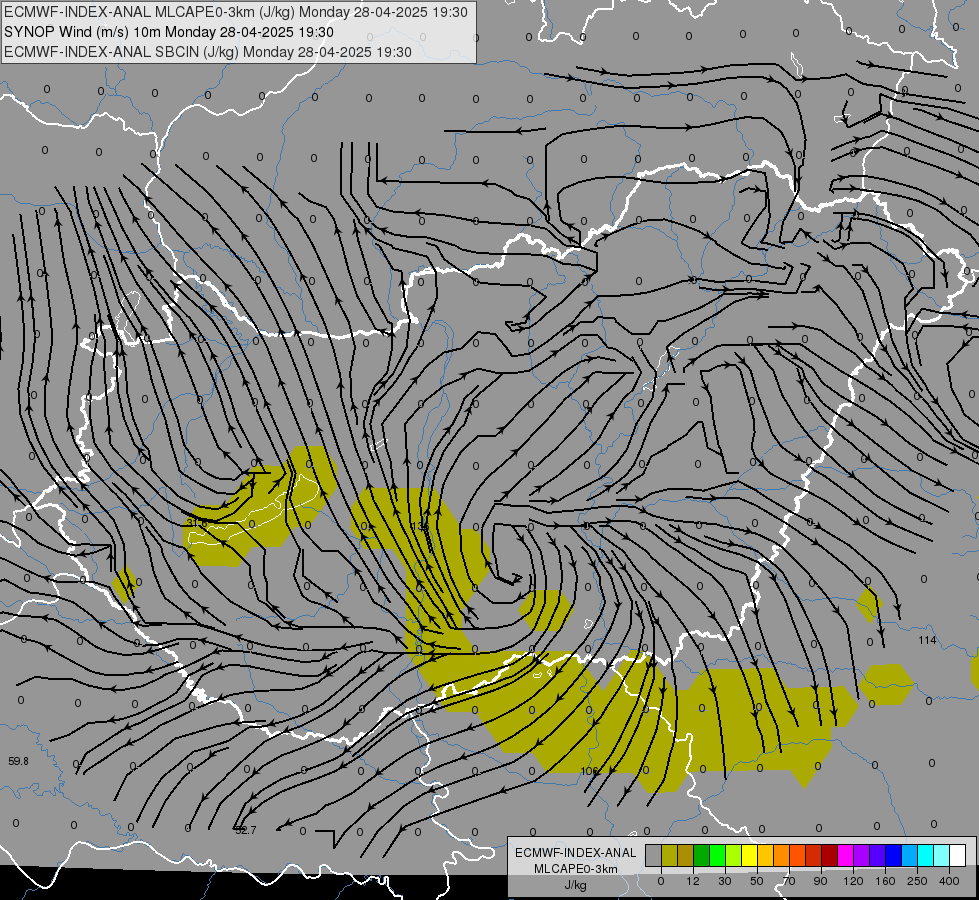
Task: Click legend tick label 120
Action: point(852,881)
